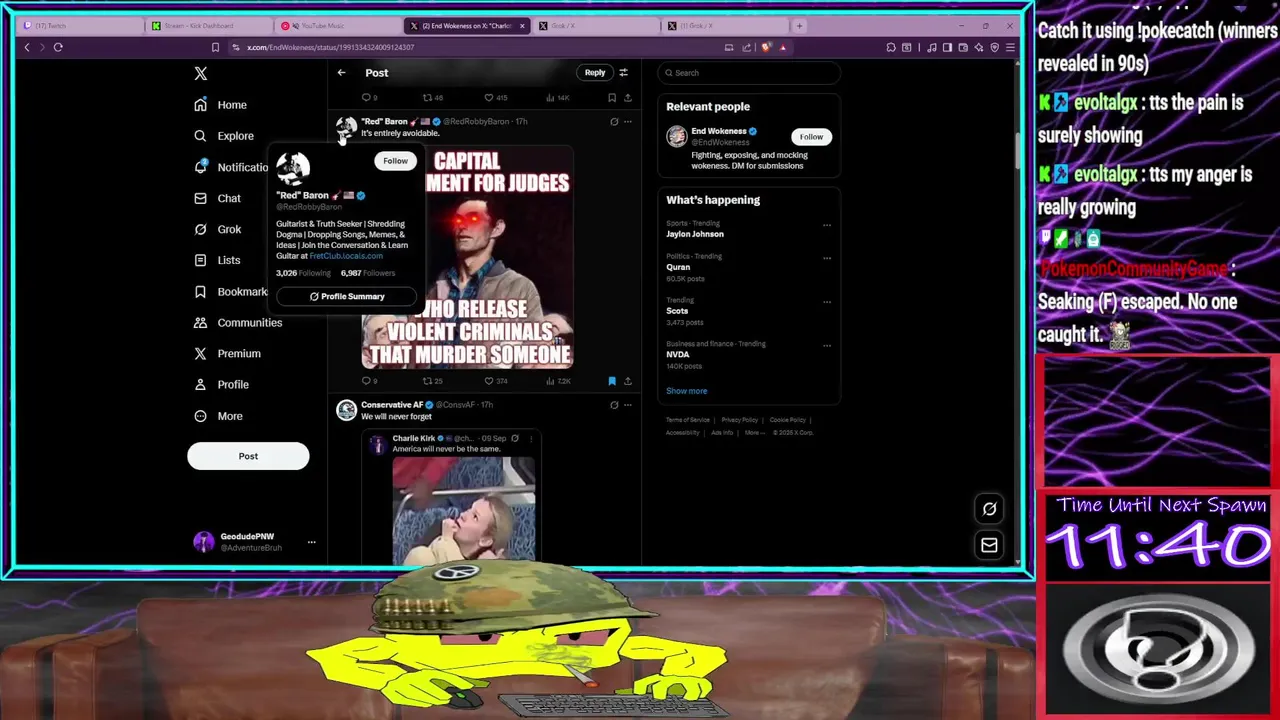
Task: Open more options for Jaylon Johnson trend
Action: point(827,225)
